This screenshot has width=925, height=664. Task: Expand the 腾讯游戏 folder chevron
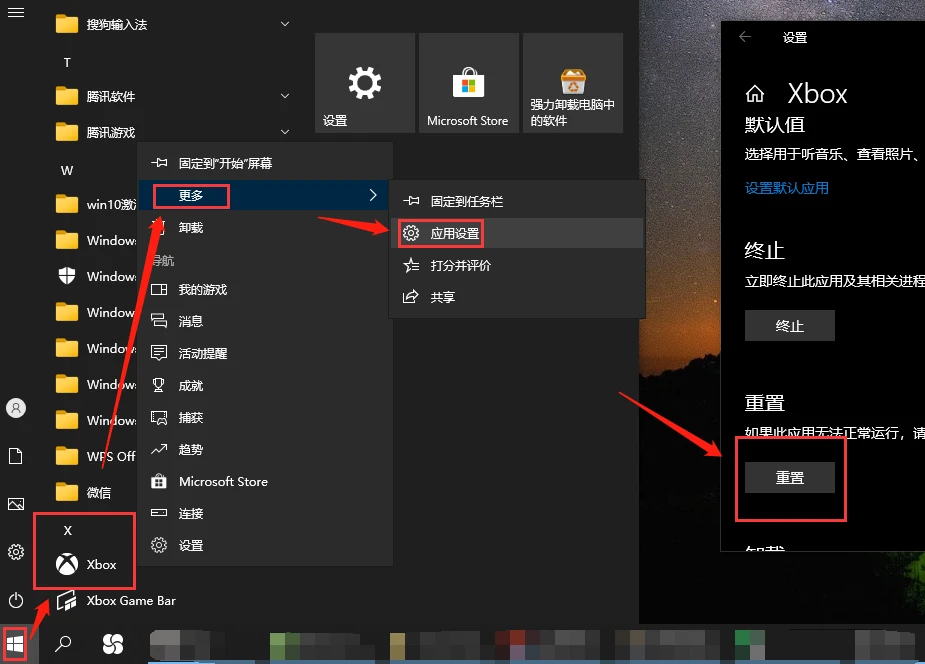click(x=285, y=132)
